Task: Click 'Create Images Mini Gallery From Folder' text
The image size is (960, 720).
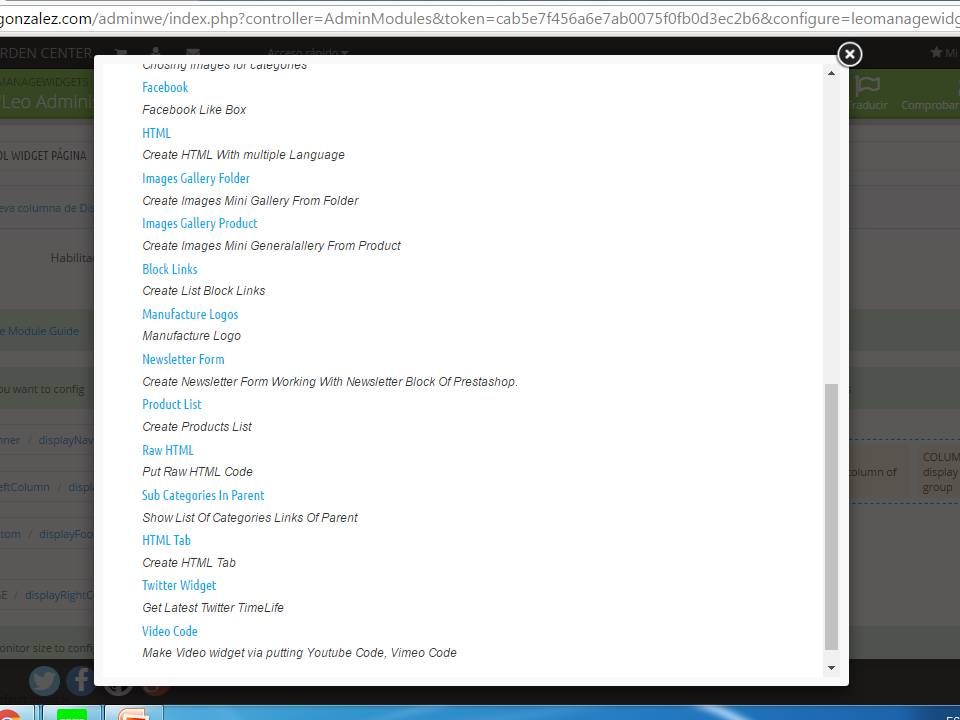Action: (x=250, y=201)
